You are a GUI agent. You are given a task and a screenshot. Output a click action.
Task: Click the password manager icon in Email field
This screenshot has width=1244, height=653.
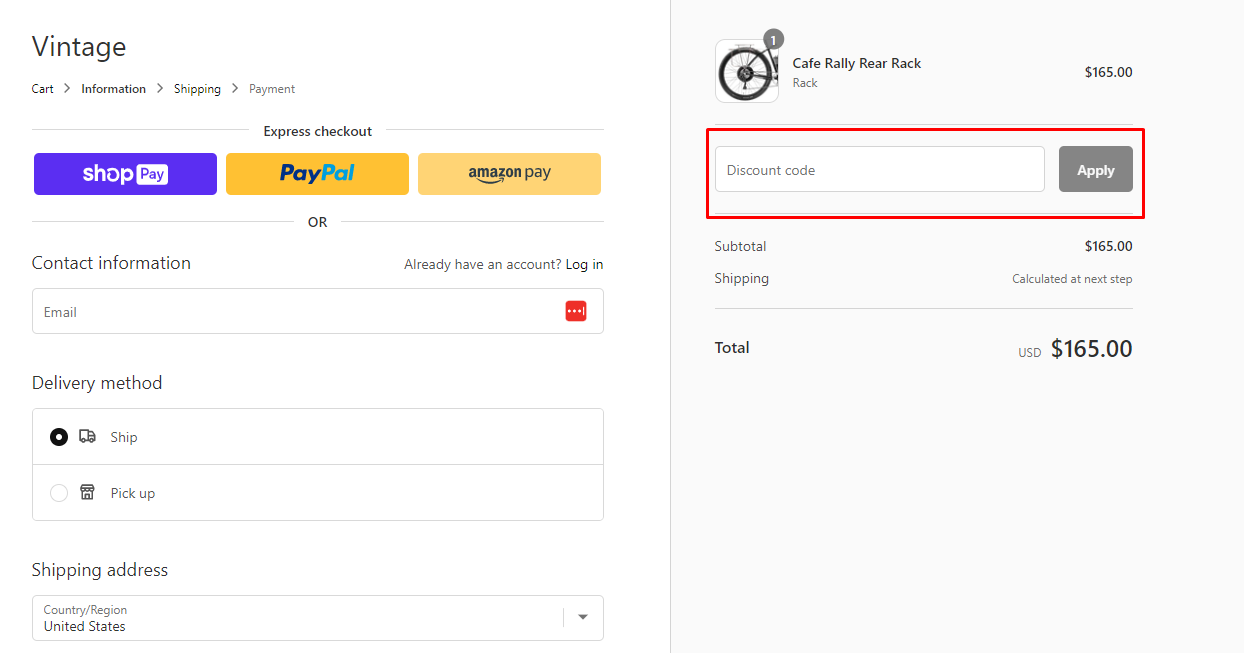tap(575, 311)
